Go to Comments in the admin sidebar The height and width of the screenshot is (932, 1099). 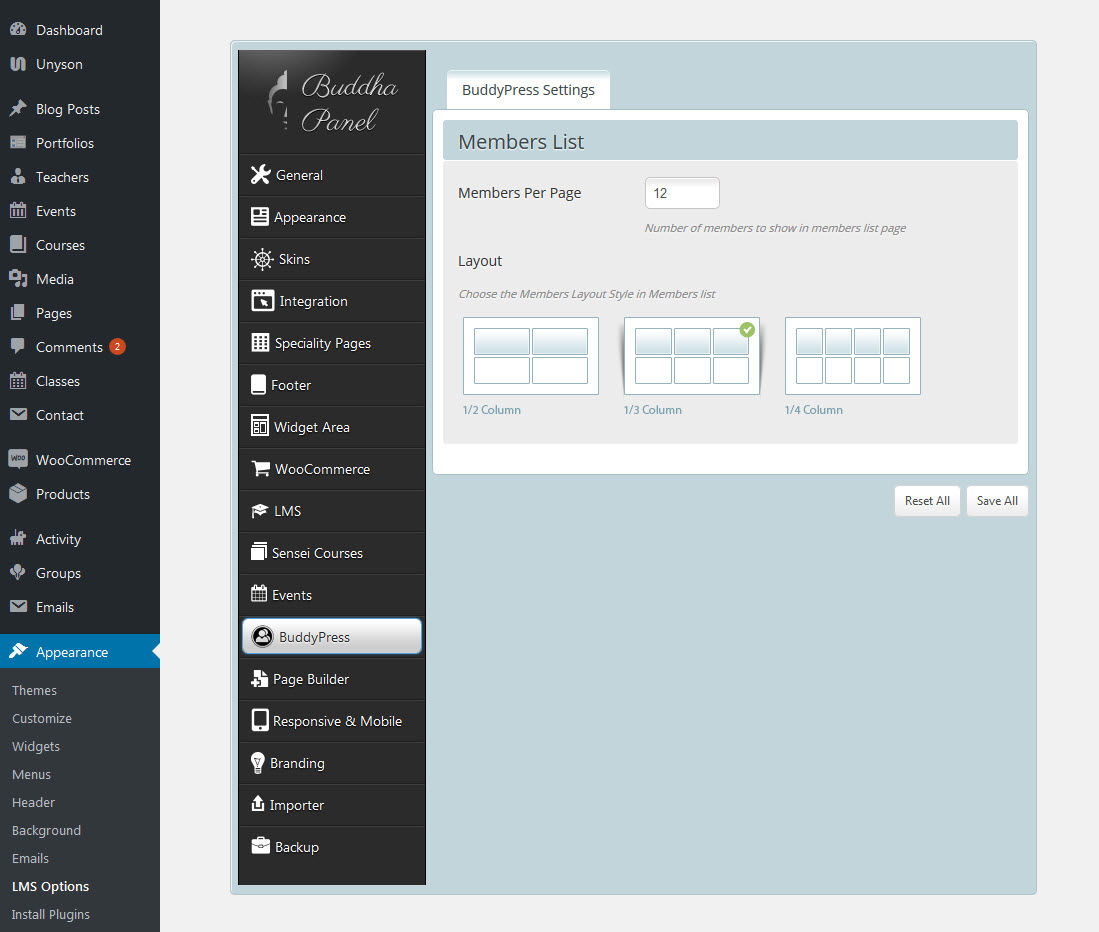click(x=69, y=347)
